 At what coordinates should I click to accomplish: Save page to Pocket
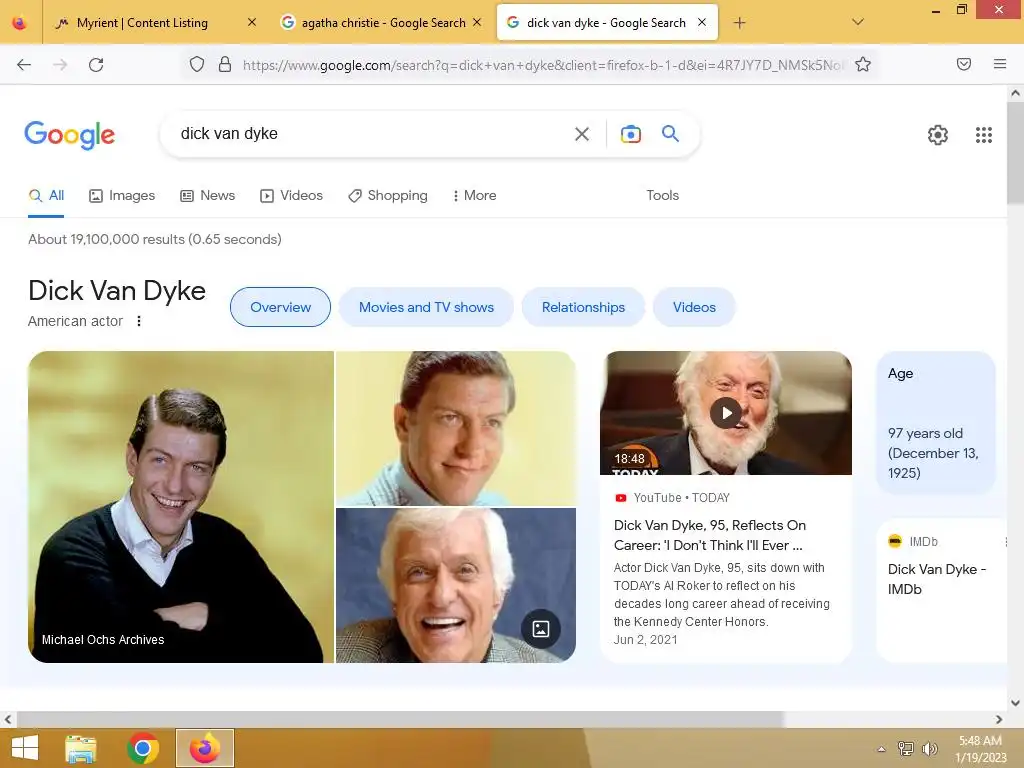964,64
